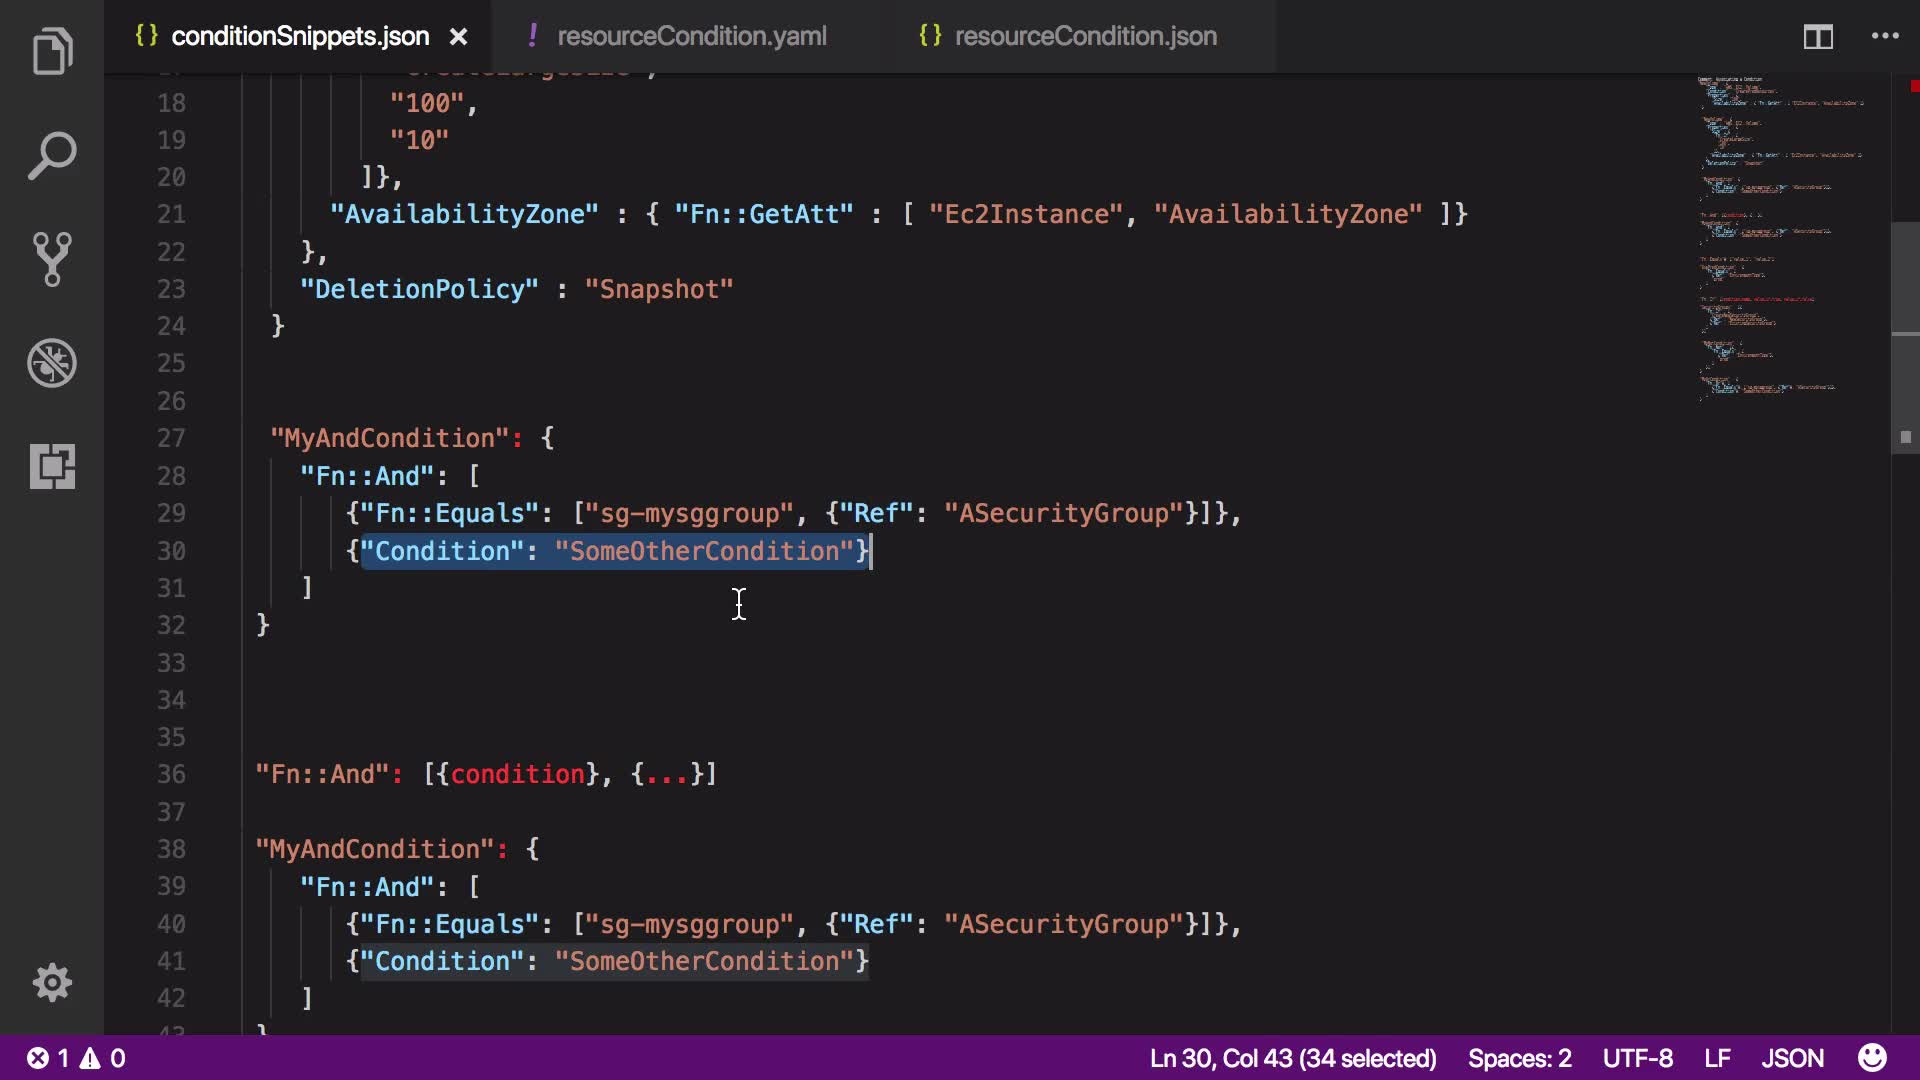Change the UTF-8 file encoding

point(1637,1058)
